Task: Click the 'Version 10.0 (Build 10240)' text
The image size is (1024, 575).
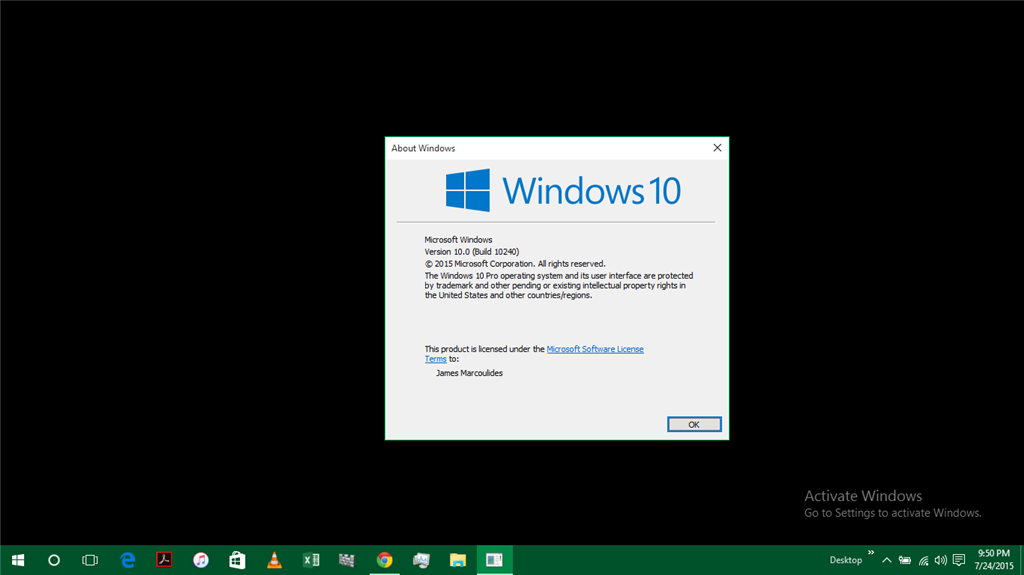Action: point(472,252)
